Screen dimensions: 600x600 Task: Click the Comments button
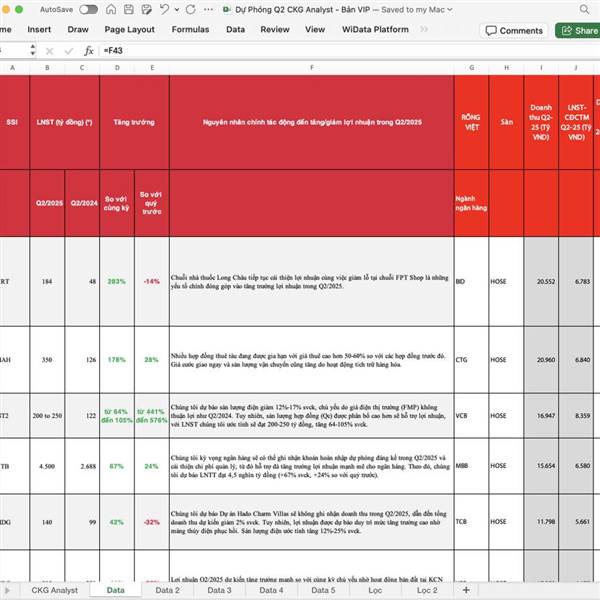tap(514, 31)
